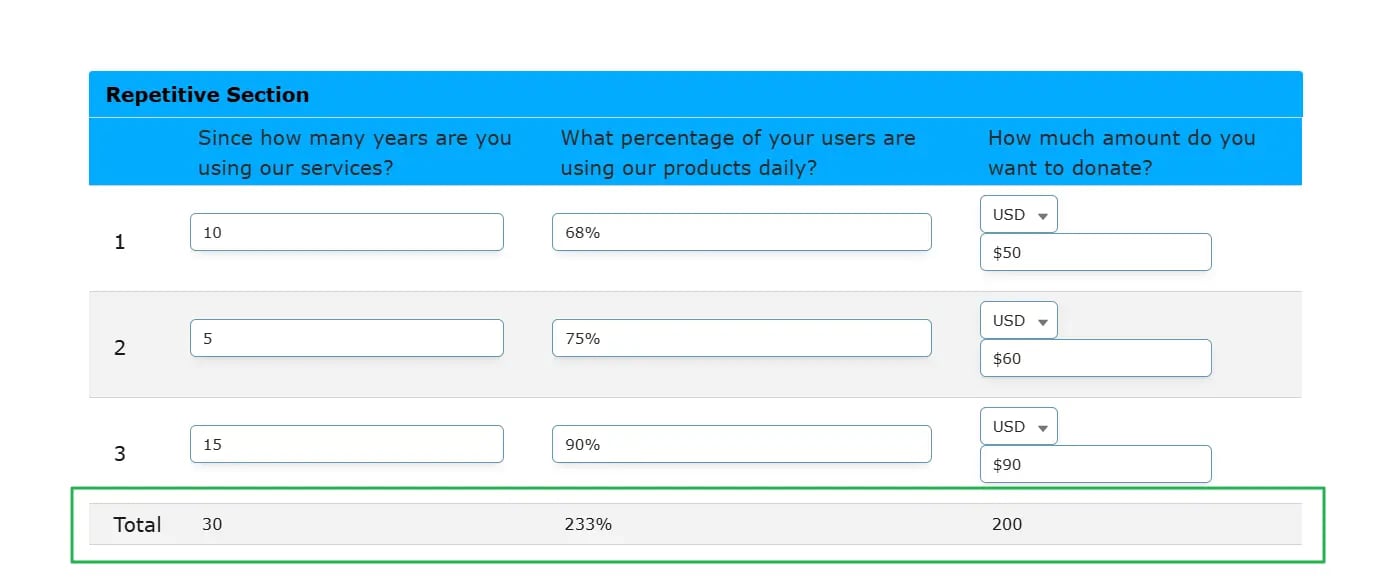This screenshot has width=1392, height=585.
Task: Click the total percentage value 233%
Action: (588, 524)
